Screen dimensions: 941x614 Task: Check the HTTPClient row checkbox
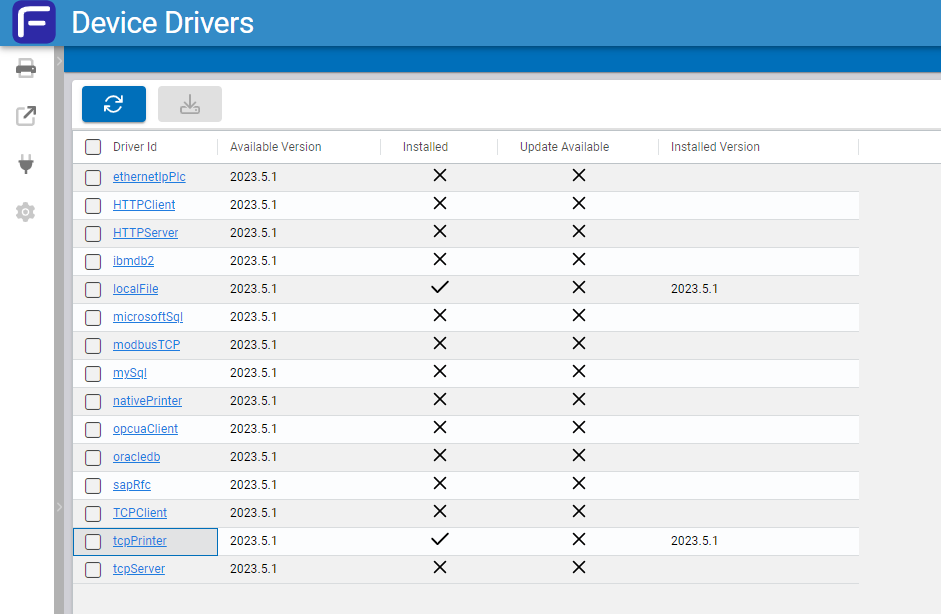coord(93,206)
